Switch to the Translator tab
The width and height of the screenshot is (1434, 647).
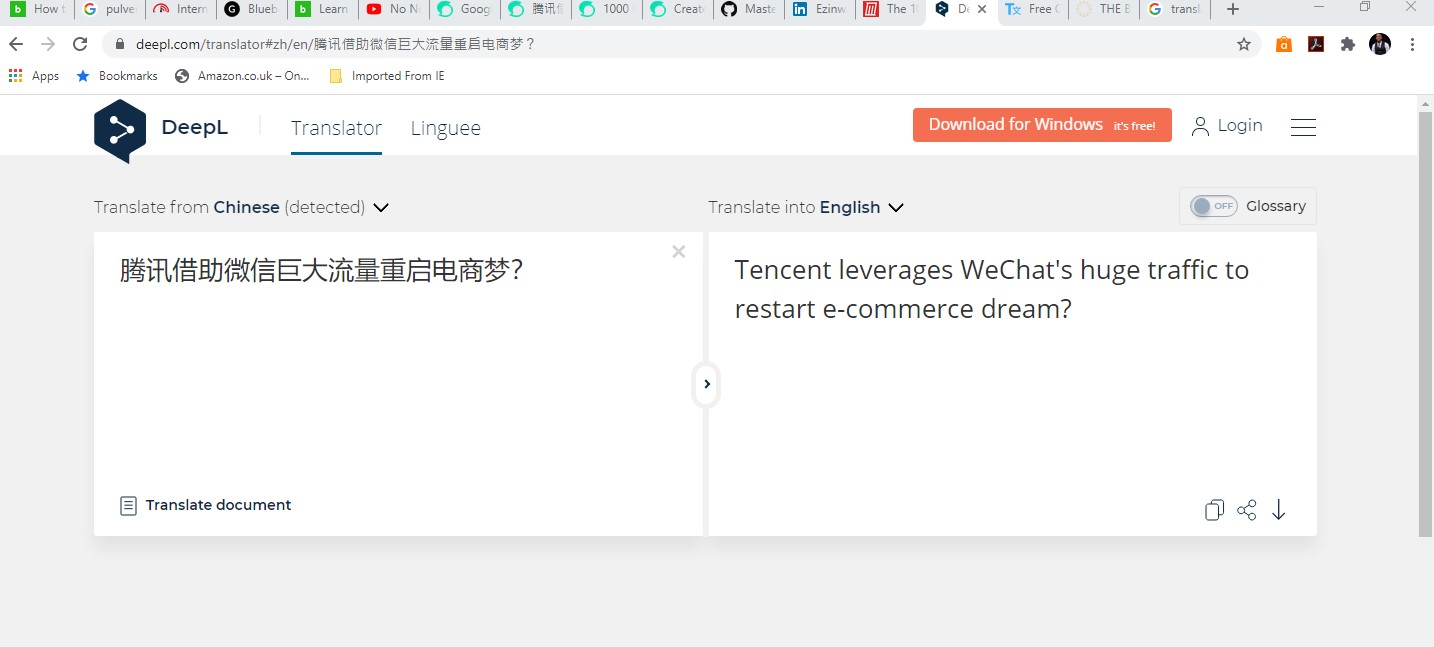pos(336,128)
